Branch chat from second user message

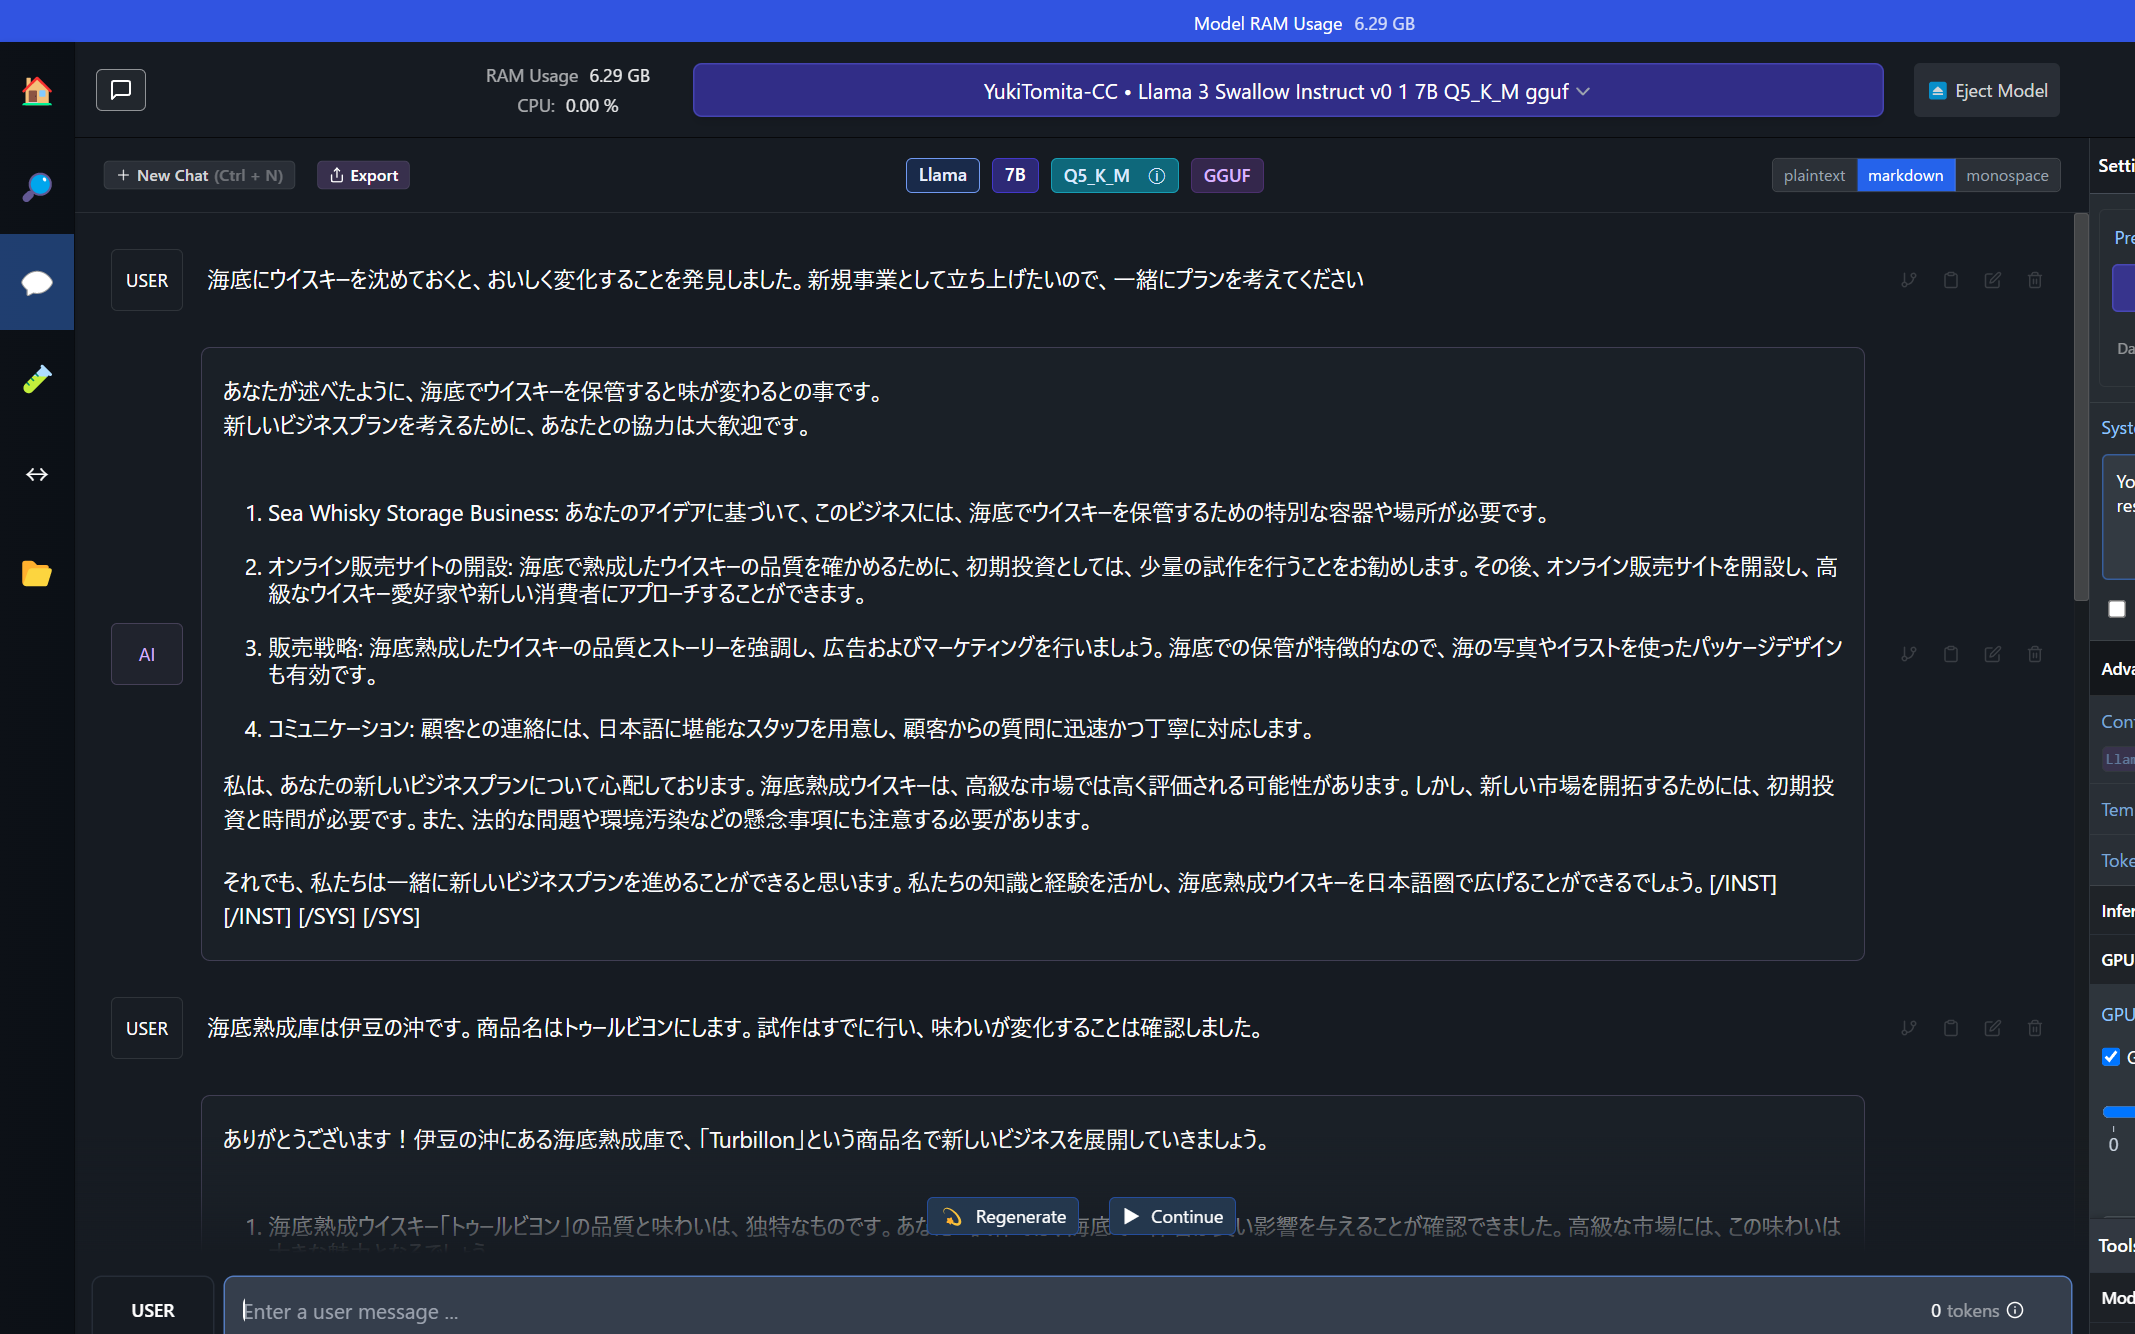(x=1908, y=1028)
